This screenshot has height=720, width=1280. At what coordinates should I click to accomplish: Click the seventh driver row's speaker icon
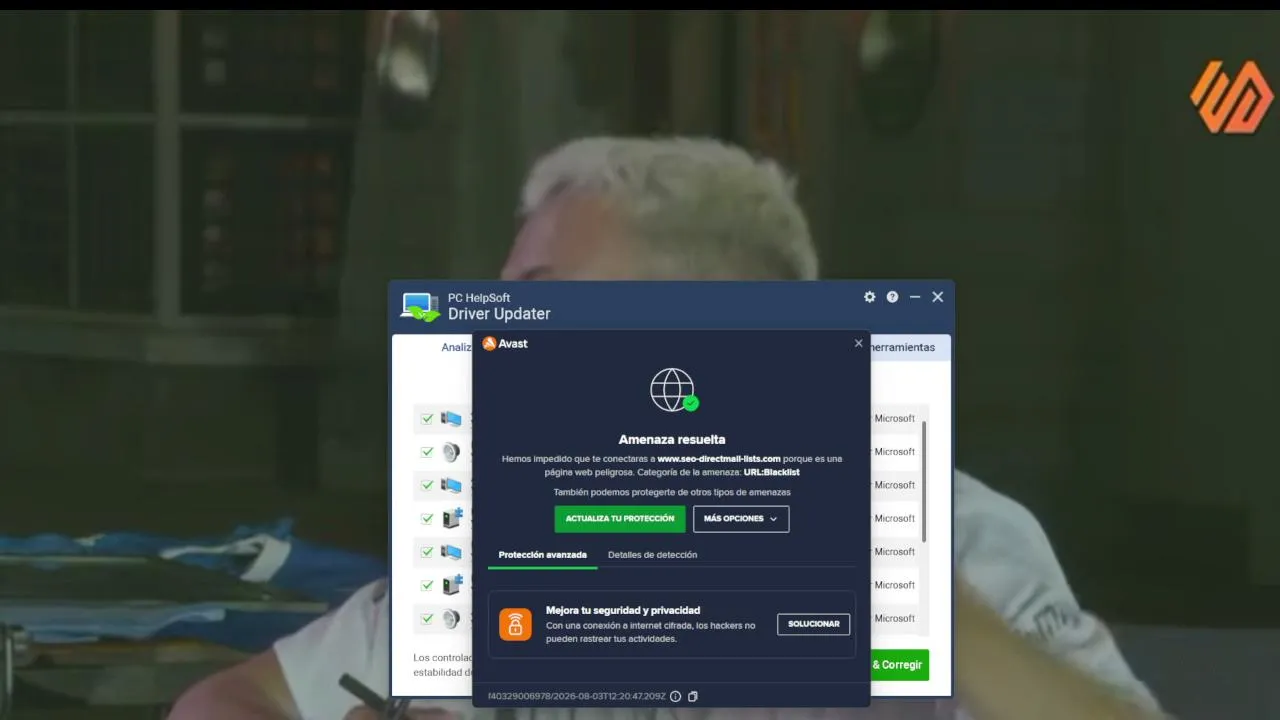click(452, 618)
